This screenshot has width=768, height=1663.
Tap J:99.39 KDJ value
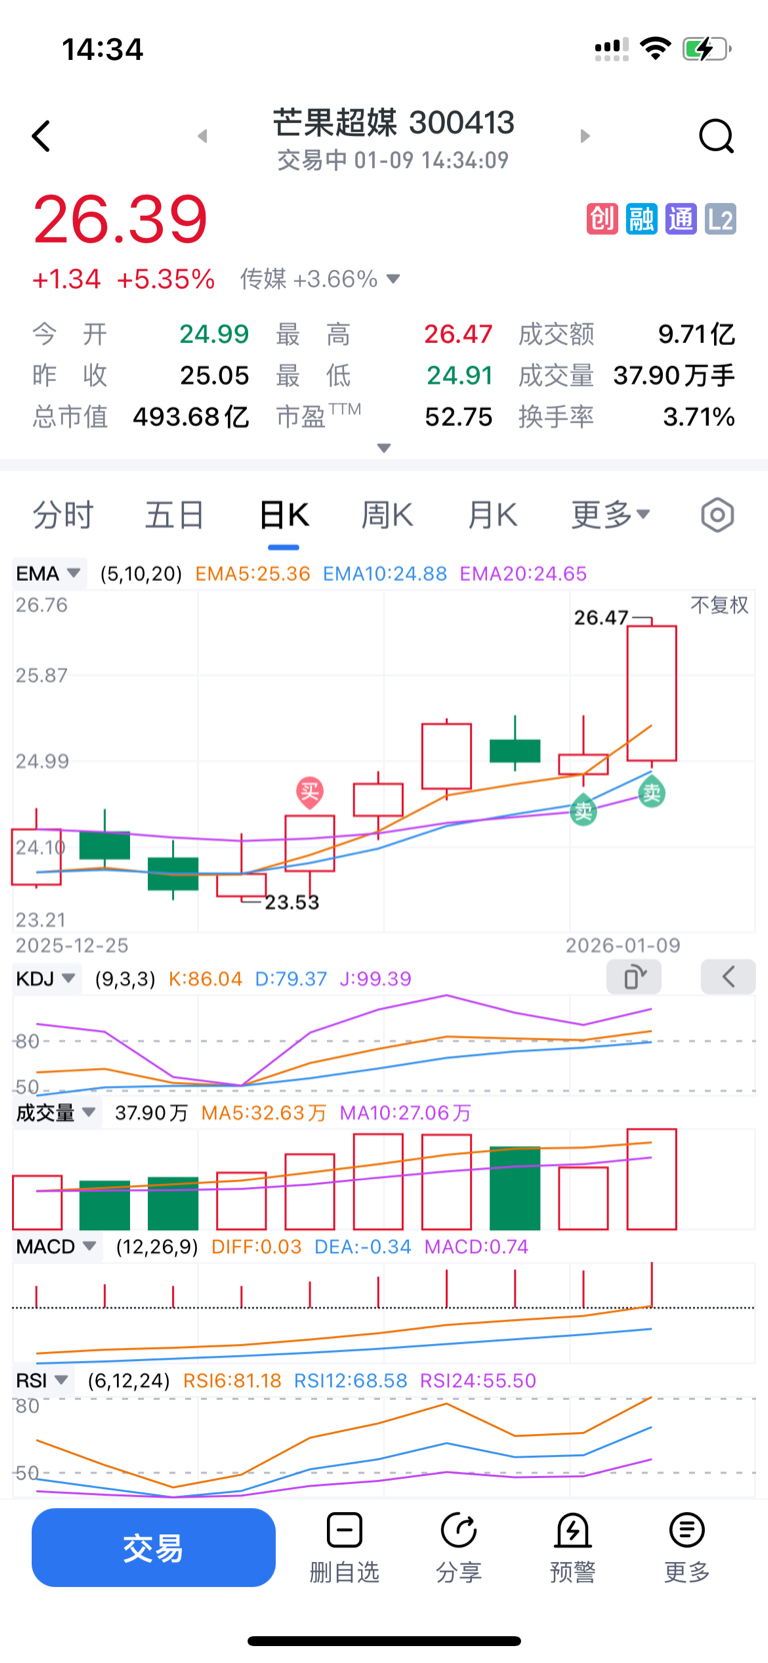[376, 979]
